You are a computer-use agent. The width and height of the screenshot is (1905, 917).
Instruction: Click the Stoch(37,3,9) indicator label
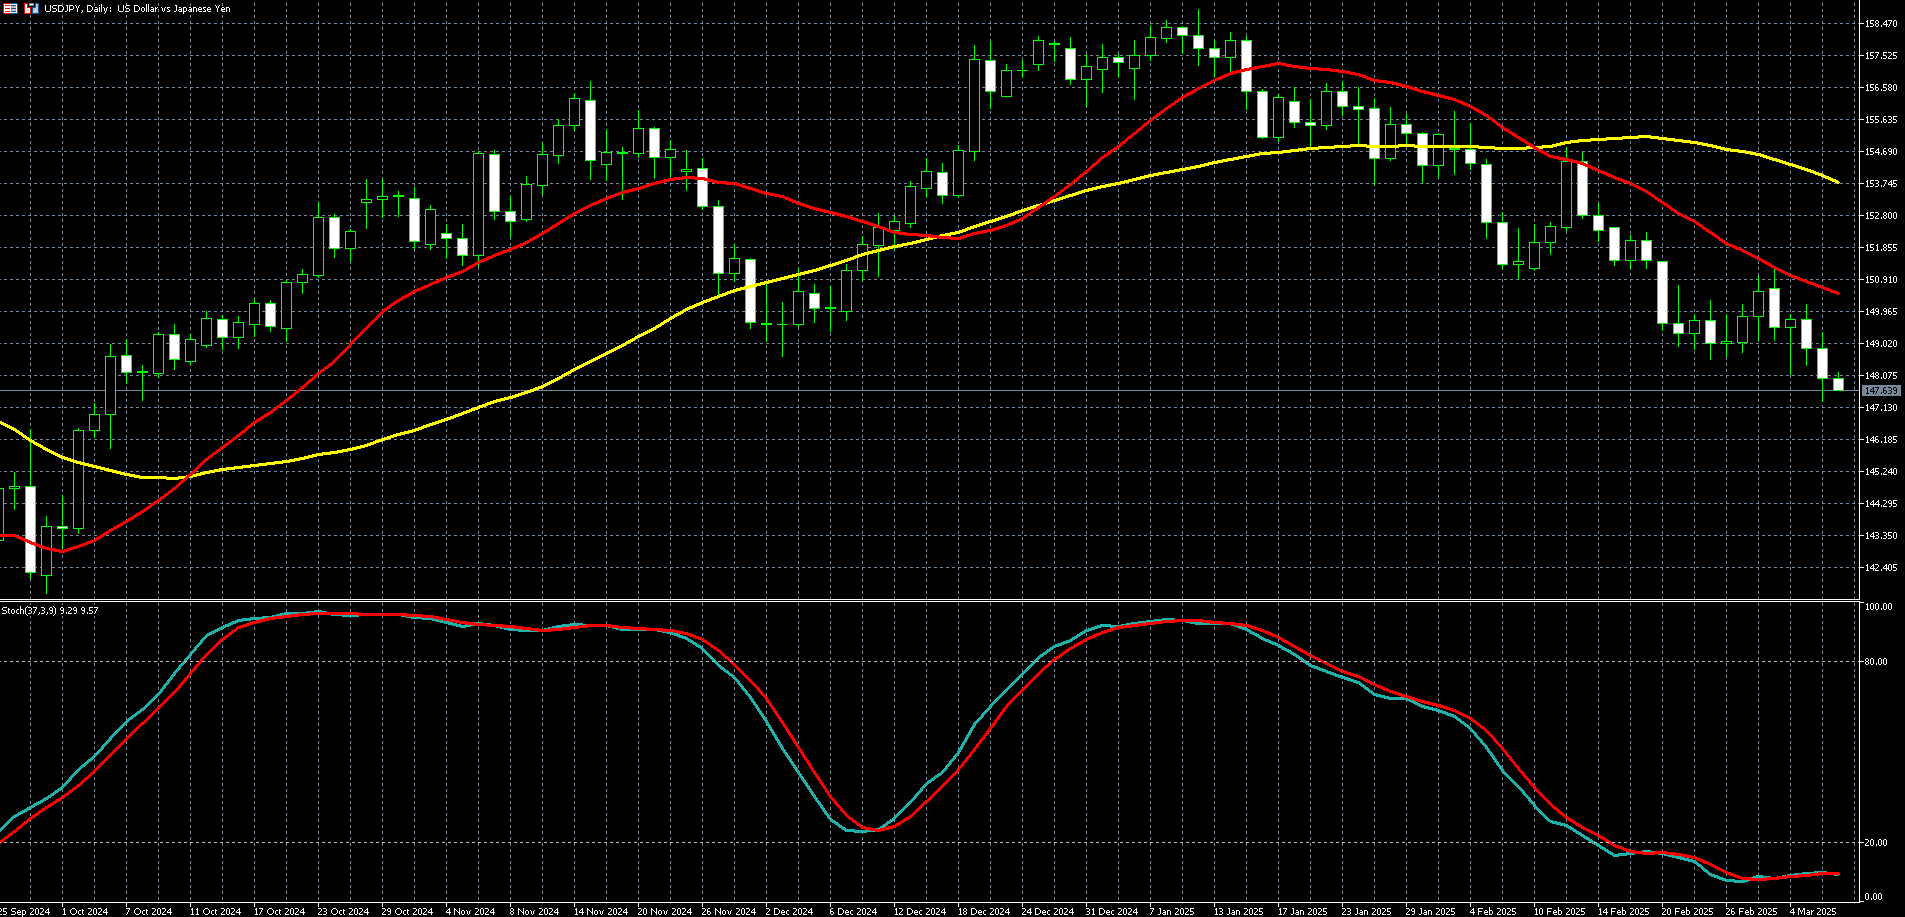(x=50, y=610)
